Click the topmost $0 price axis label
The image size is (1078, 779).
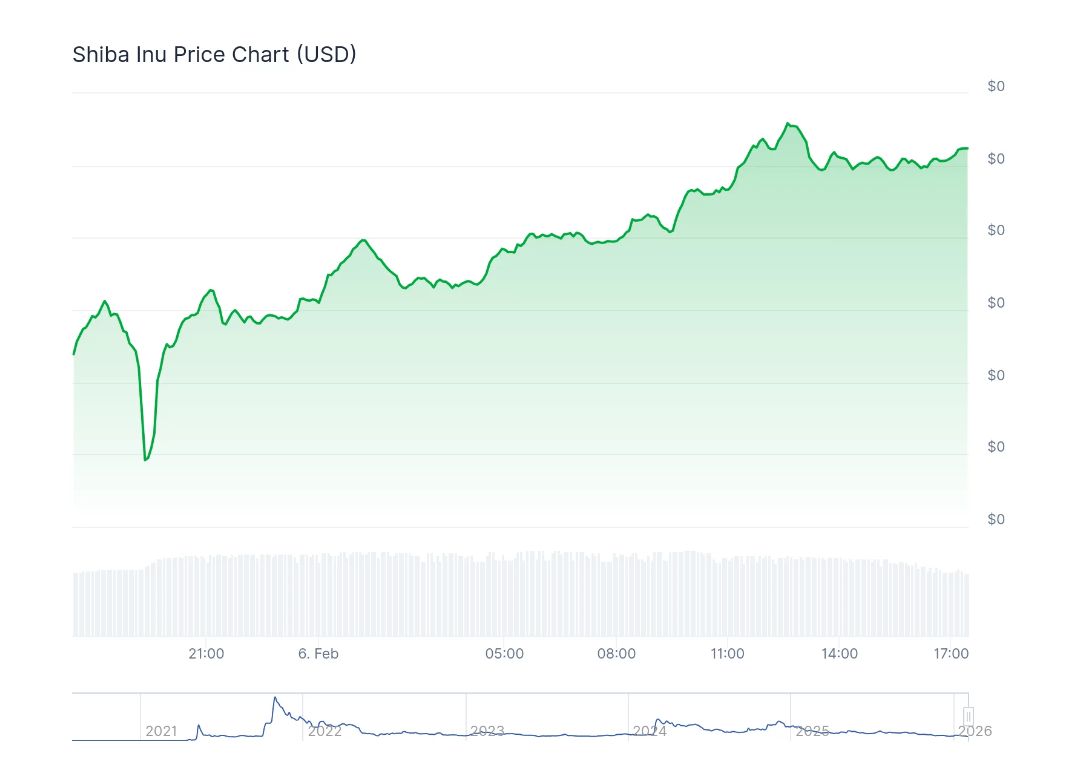click(x=996, y=86)
